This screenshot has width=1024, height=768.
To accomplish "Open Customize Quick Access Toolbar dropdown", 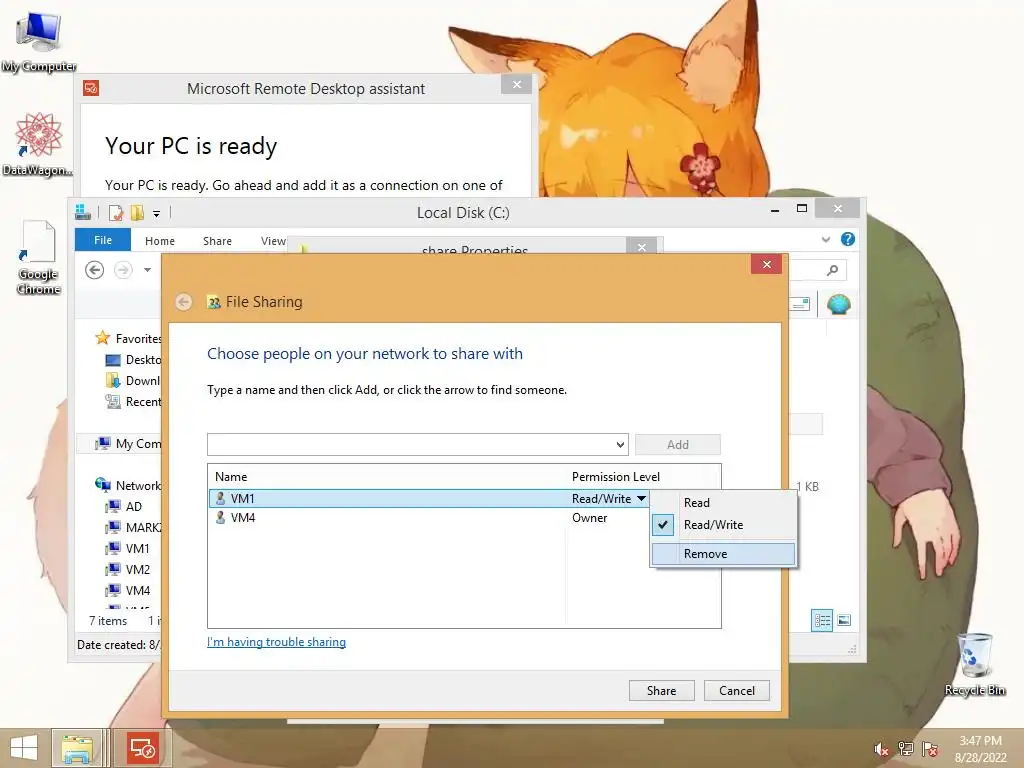I will [x=157, y=214].
